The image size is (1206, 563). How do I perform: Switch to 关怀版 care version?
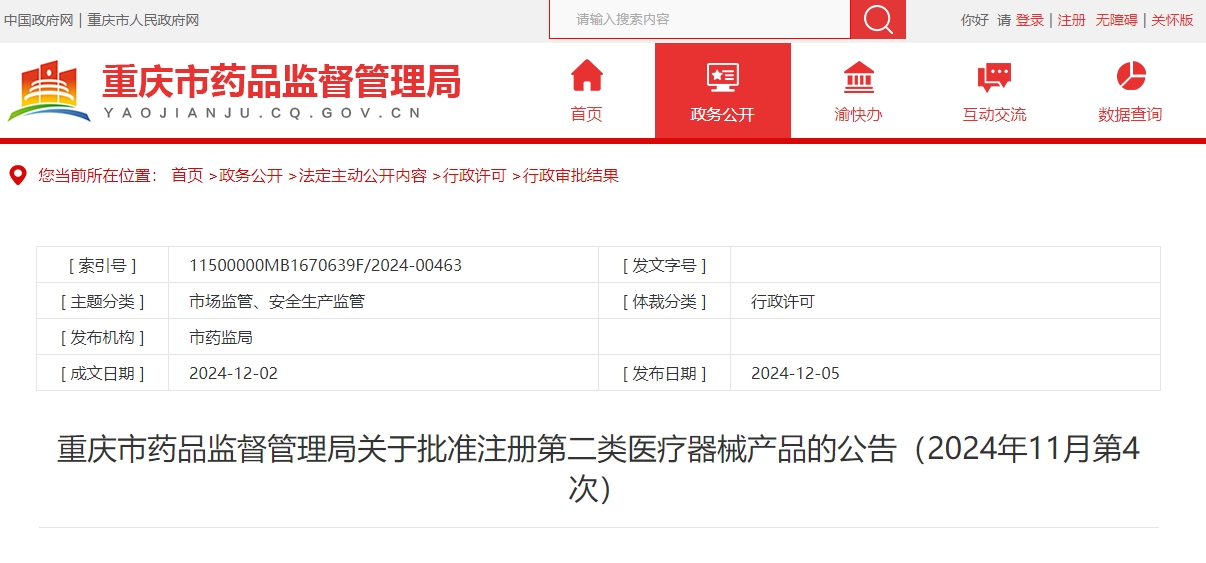coord(1172,20)
